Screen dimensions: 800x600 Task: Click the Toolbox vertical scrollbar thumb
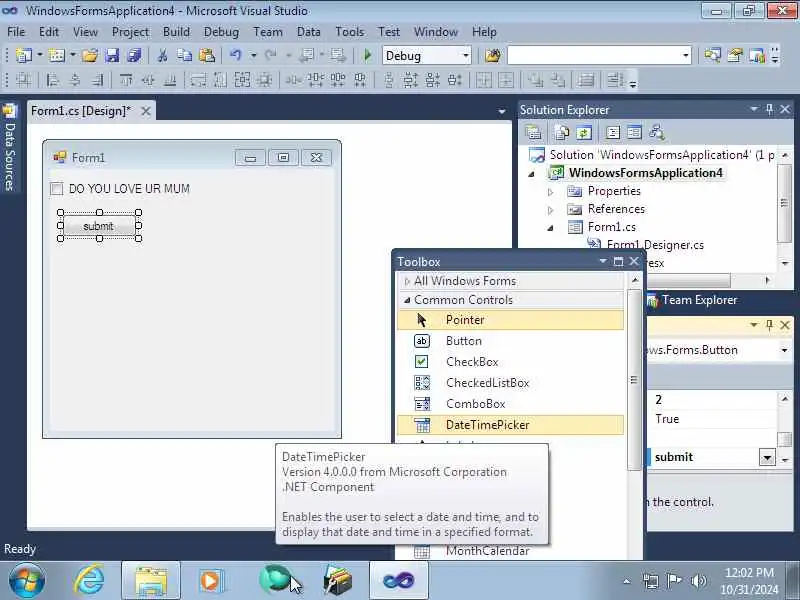pyautogui.click(x=634, y=380)
